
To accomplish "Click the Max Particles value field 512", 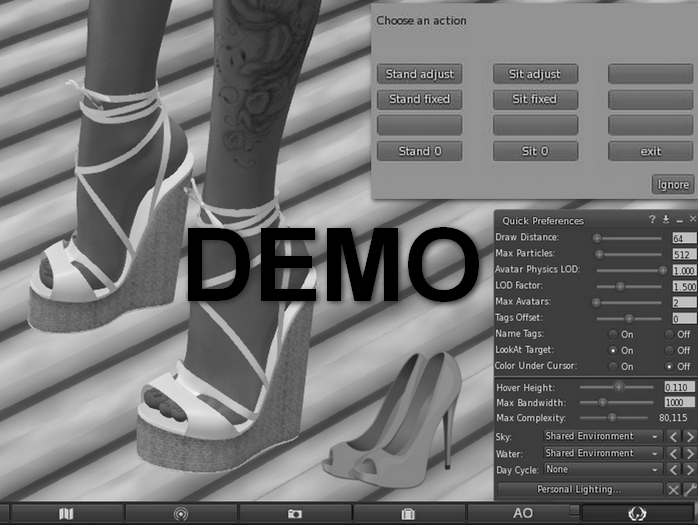I will point(684,254).
